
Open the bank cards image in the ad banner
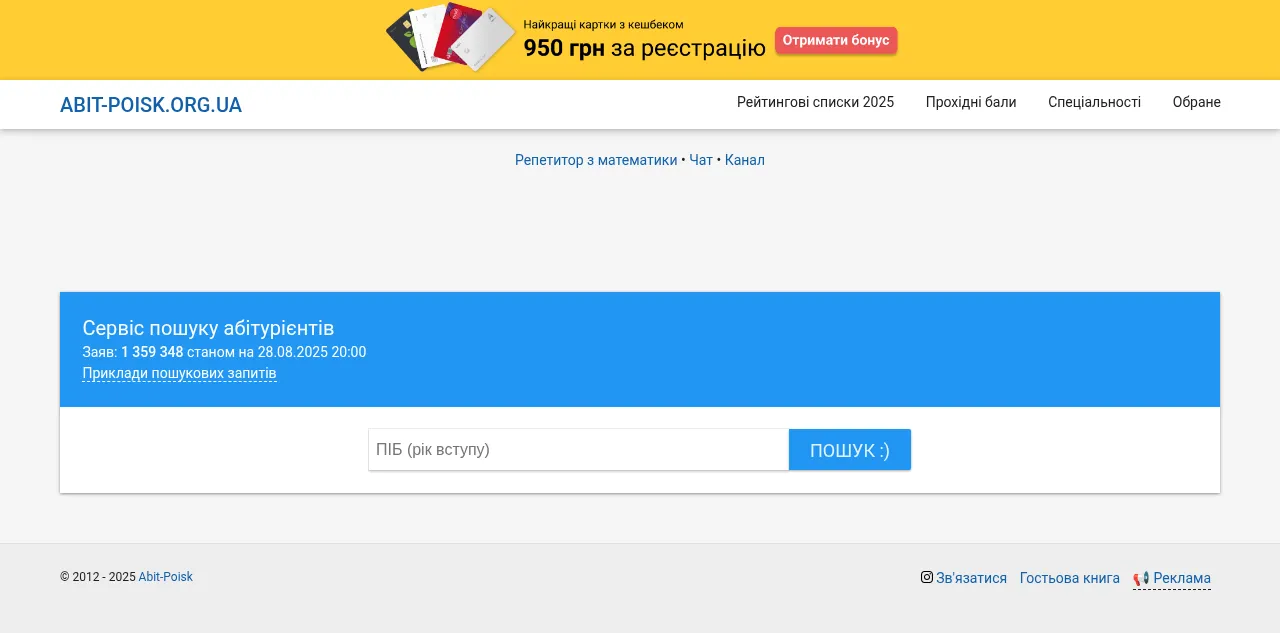tap(451, 38)
